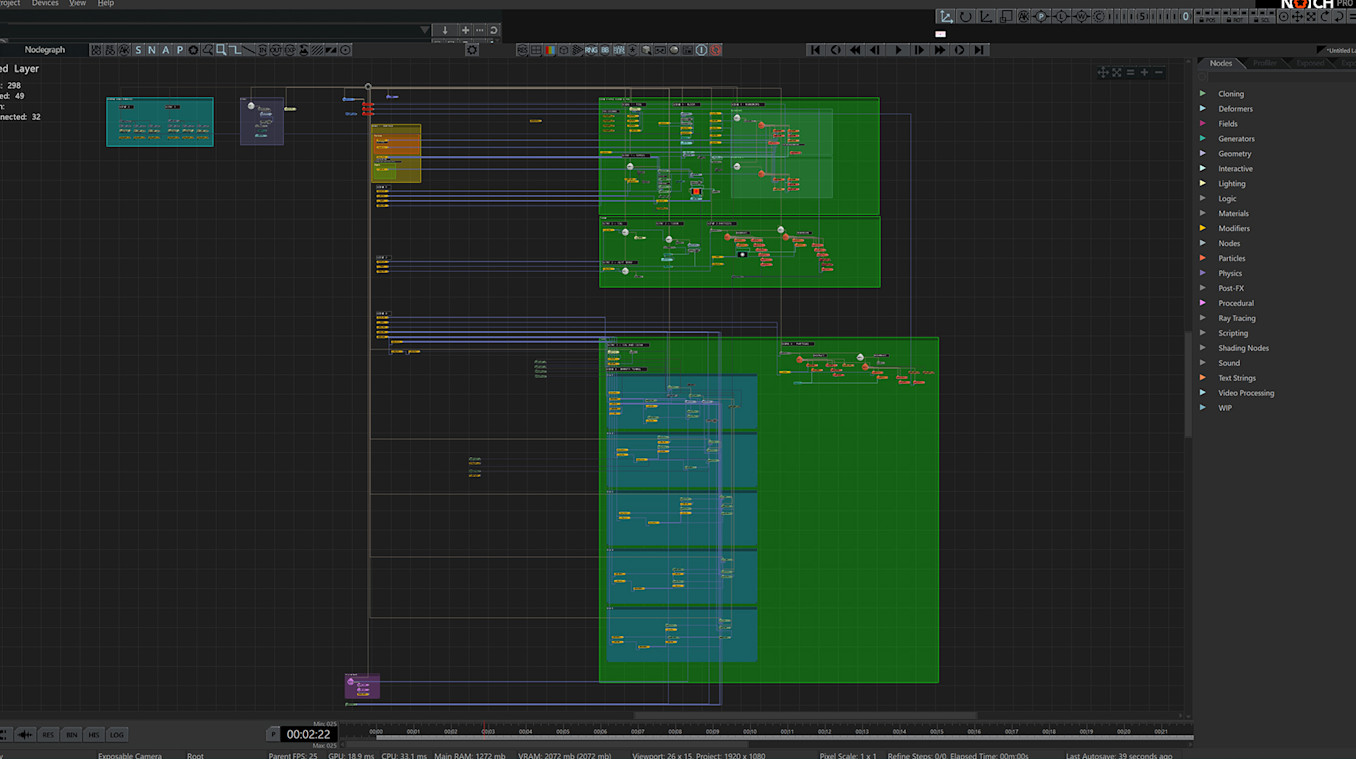Click the down arrow button in top bar
The image size is (1356, 759).
click(x=446, y=30)
